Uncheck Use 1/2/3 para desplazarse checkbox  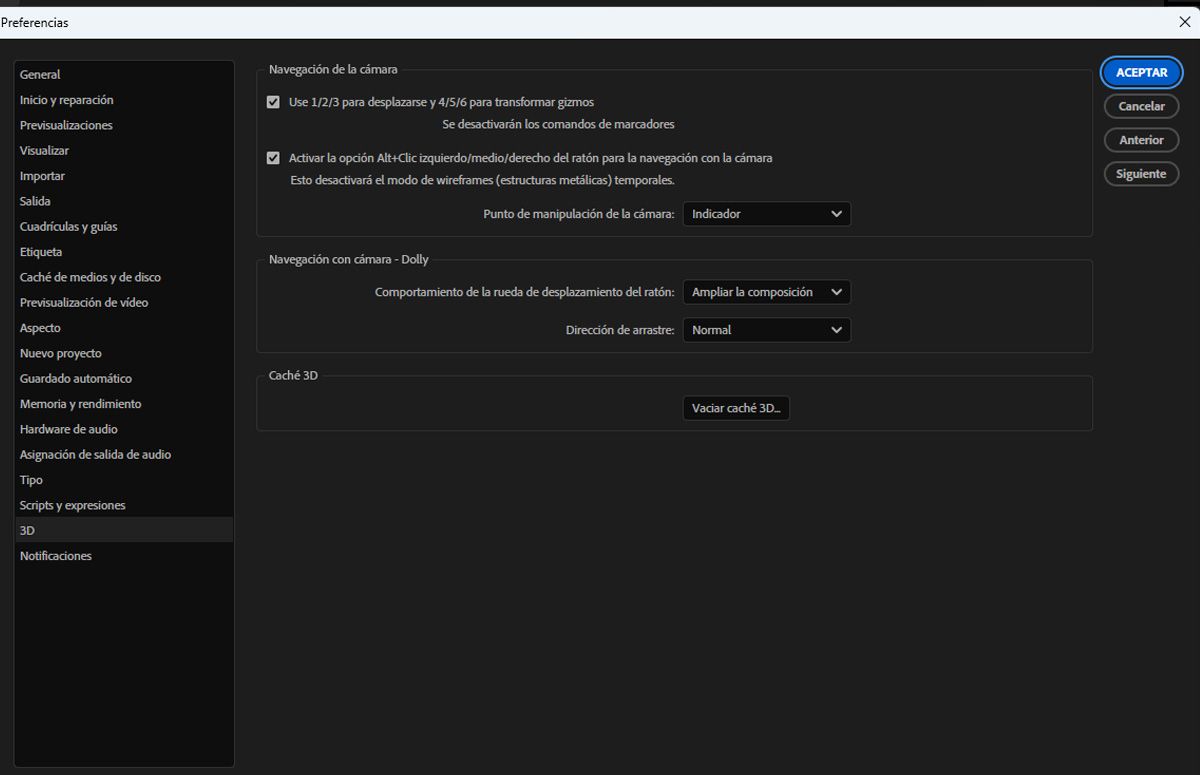[x=273, y=102]
